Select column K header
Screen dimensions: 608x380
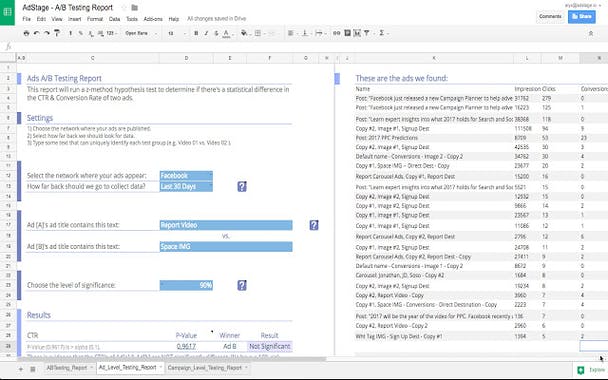coord(434,58)
